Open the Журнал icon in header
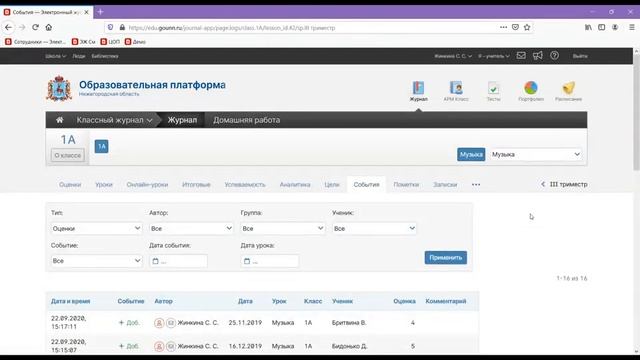 click(x=418, y=91)
